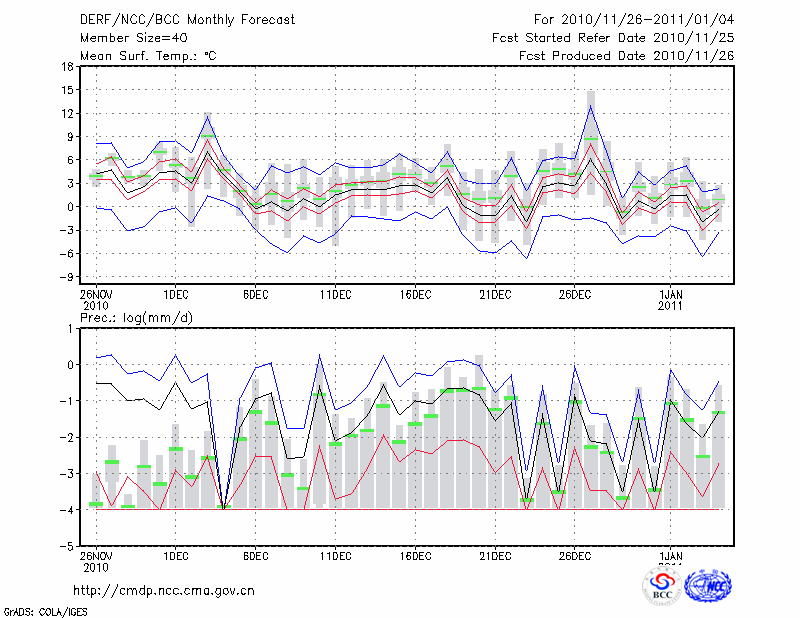Select the Fcst Started Refer Date line
The height and width of the screenshot is (618, 800).
613,37
